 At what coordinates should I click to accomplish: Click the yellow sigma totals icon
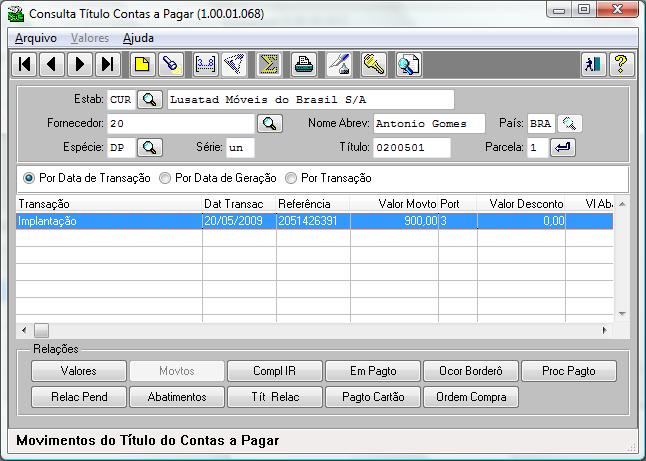[x=269, y=64]
